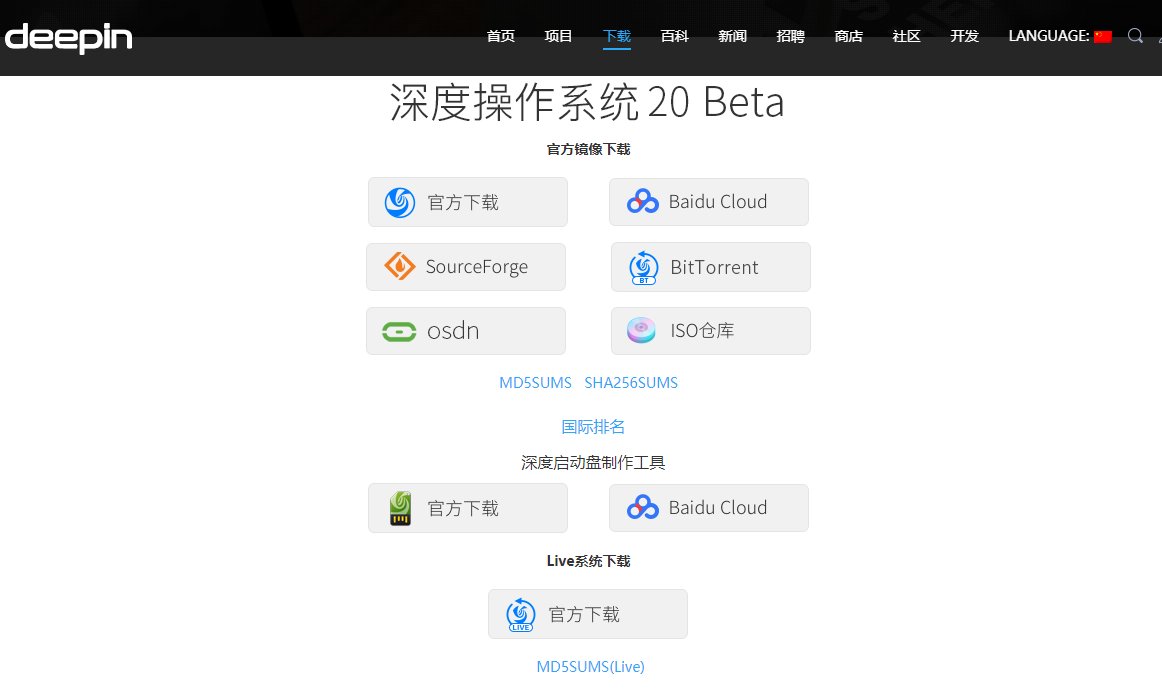Click Baidu Cloud for boot maker tool

tap(708, 508)
